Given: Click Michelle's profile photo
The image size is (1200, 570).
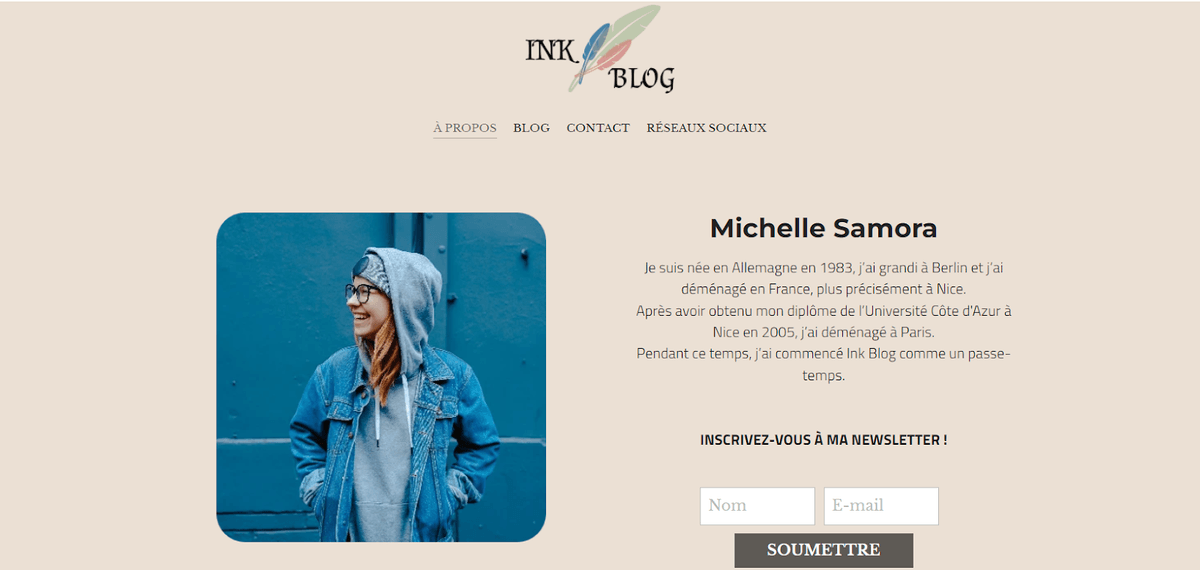Looking at the screenshot, I should pyautogui.click(x=381, y=377).
